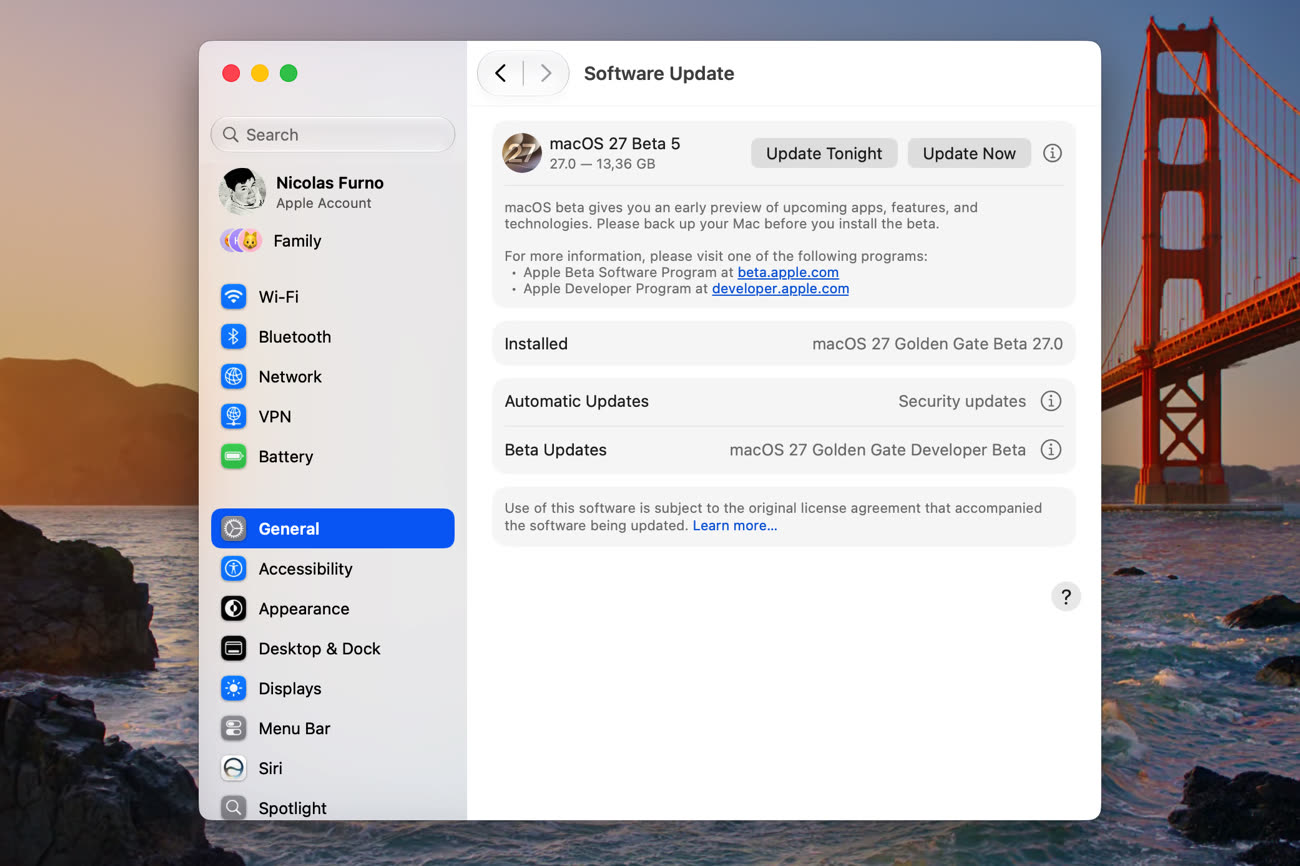Select Desktop & Dock sidebar item
The image size is (1300, 866).
pyautogui.click(x=333, y=648)
